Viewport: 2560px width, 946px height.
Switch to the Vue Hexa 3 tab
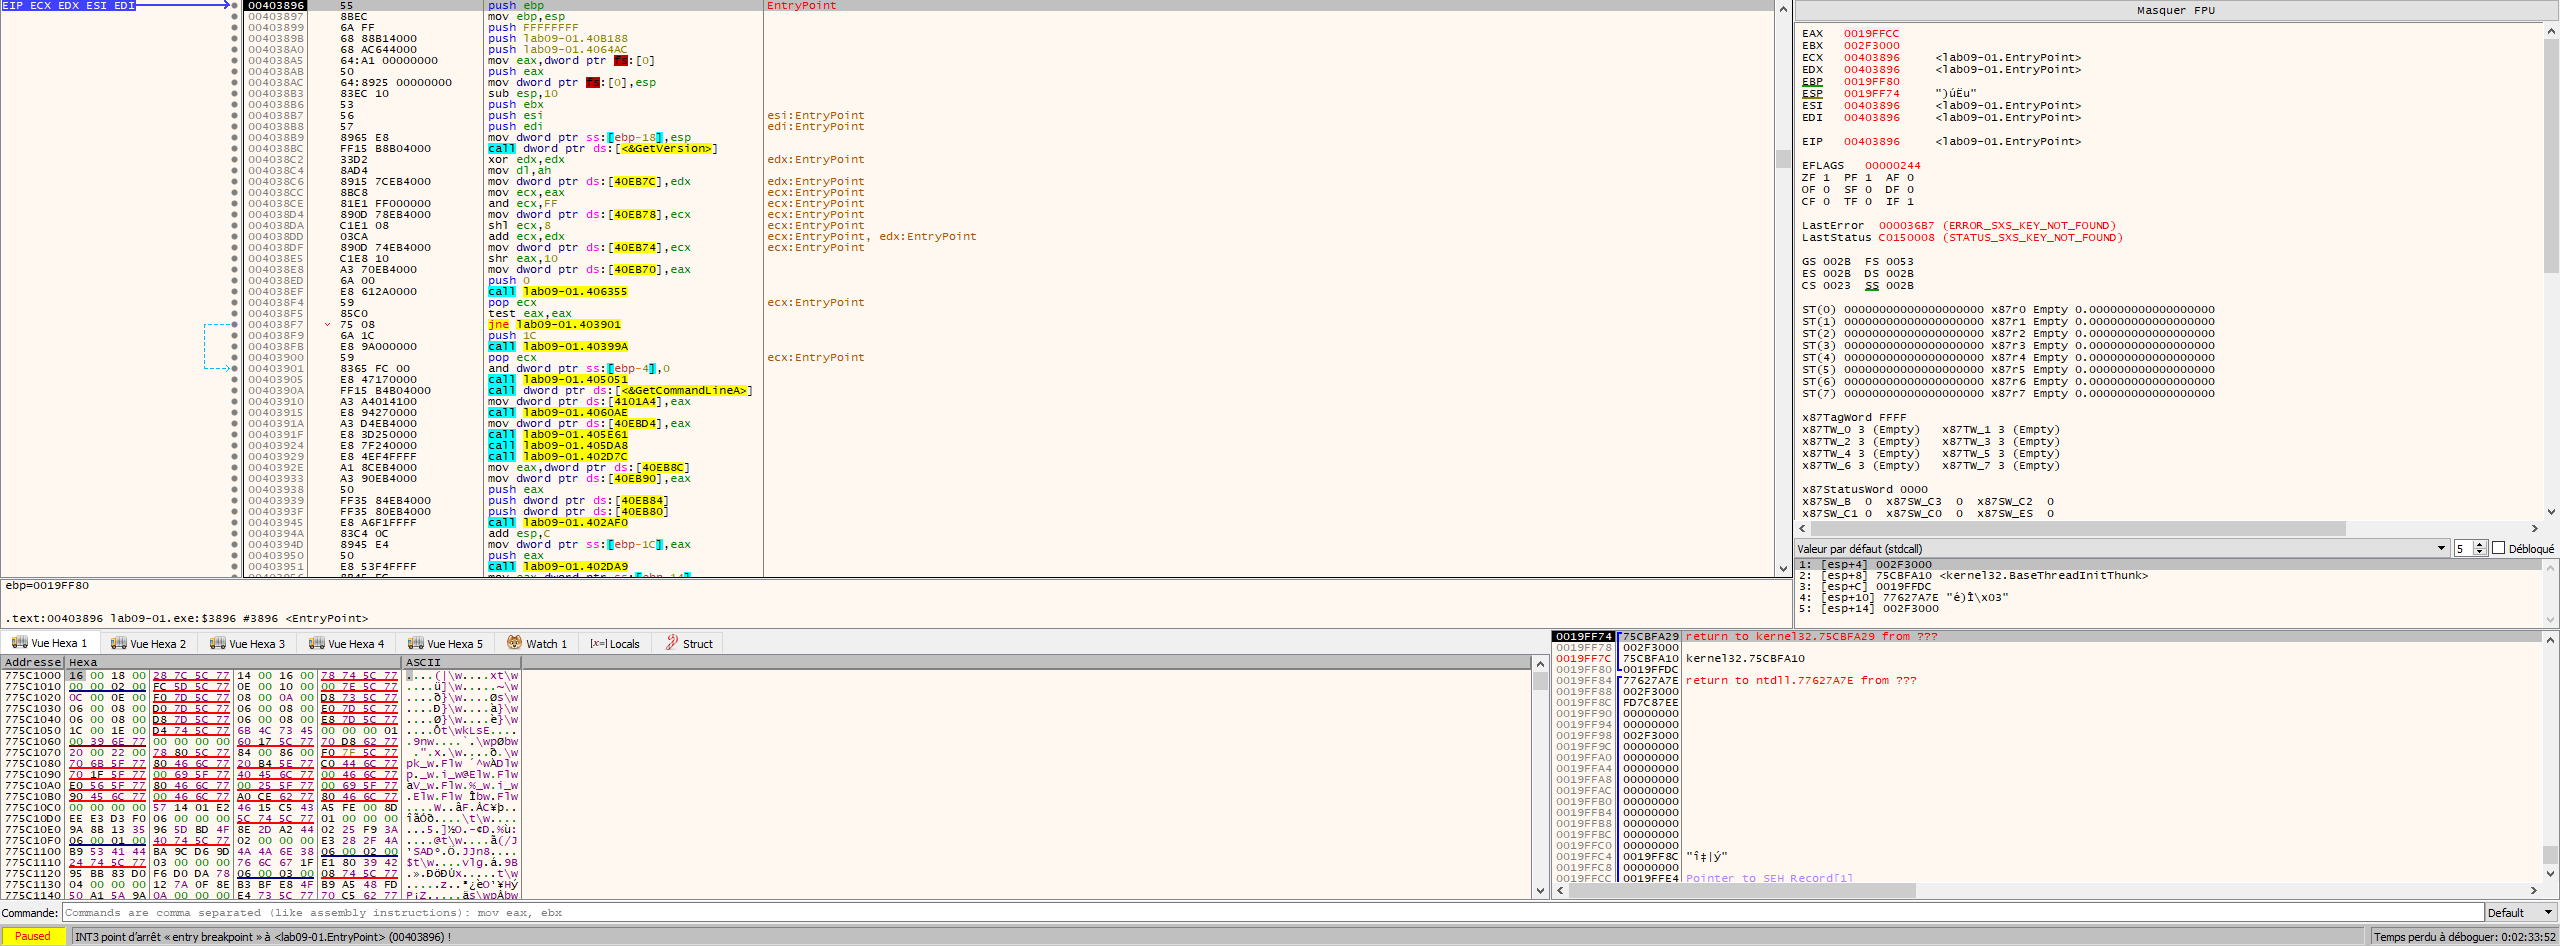[x=248, y=643]
